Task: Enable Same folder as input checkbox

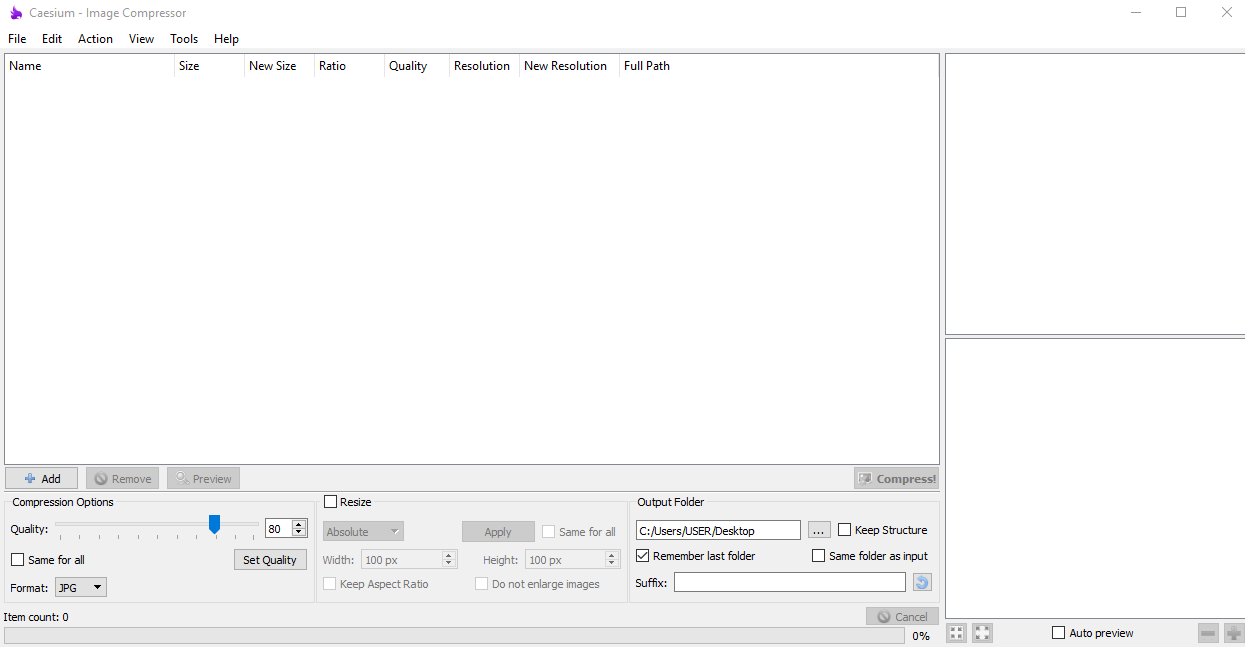Action: click(818, 556)
